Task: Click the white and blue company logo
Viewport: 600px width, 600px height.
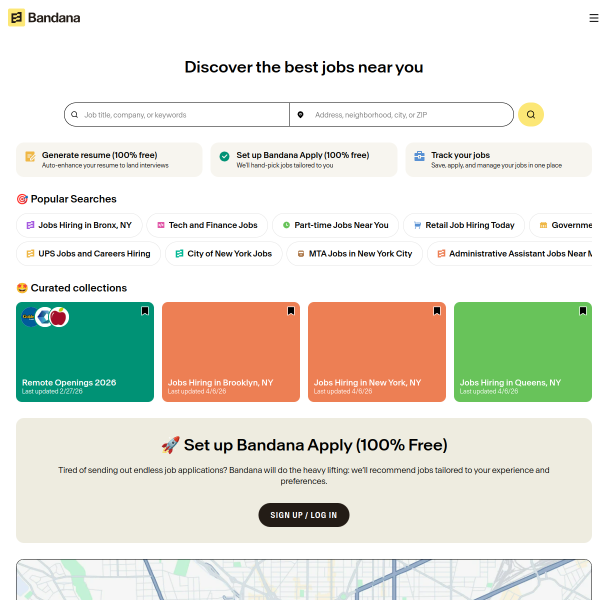Action: click(x=44, y=317)
